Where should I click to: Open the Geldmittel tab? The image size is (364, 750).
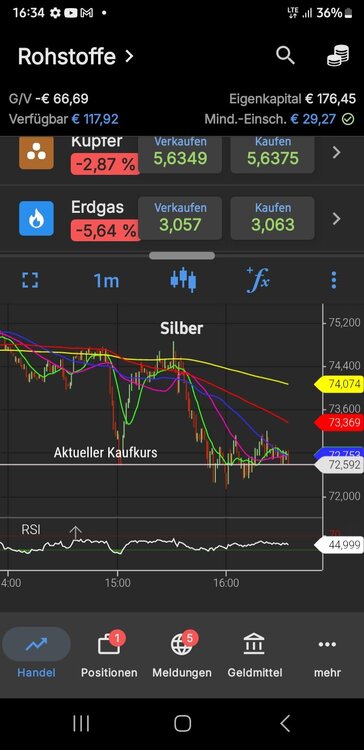click(x=254, y=653)
